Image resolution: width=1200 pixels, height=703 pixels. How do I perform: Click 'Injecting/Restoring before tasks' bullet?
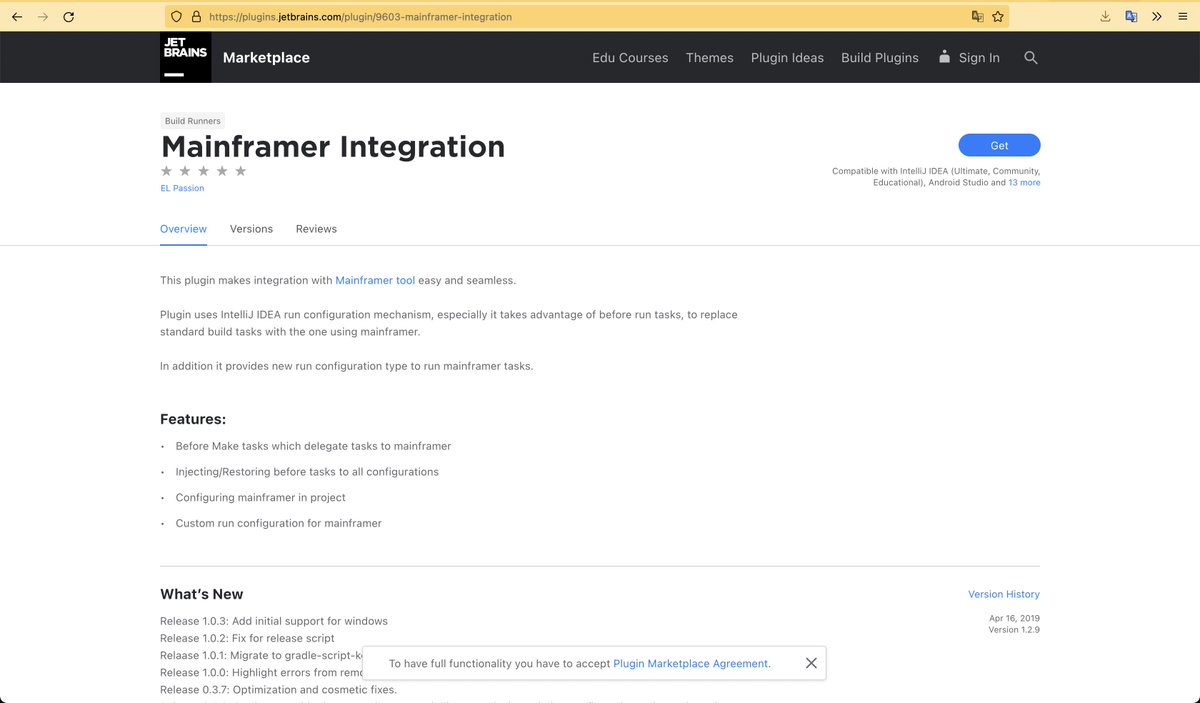point(307,472)
